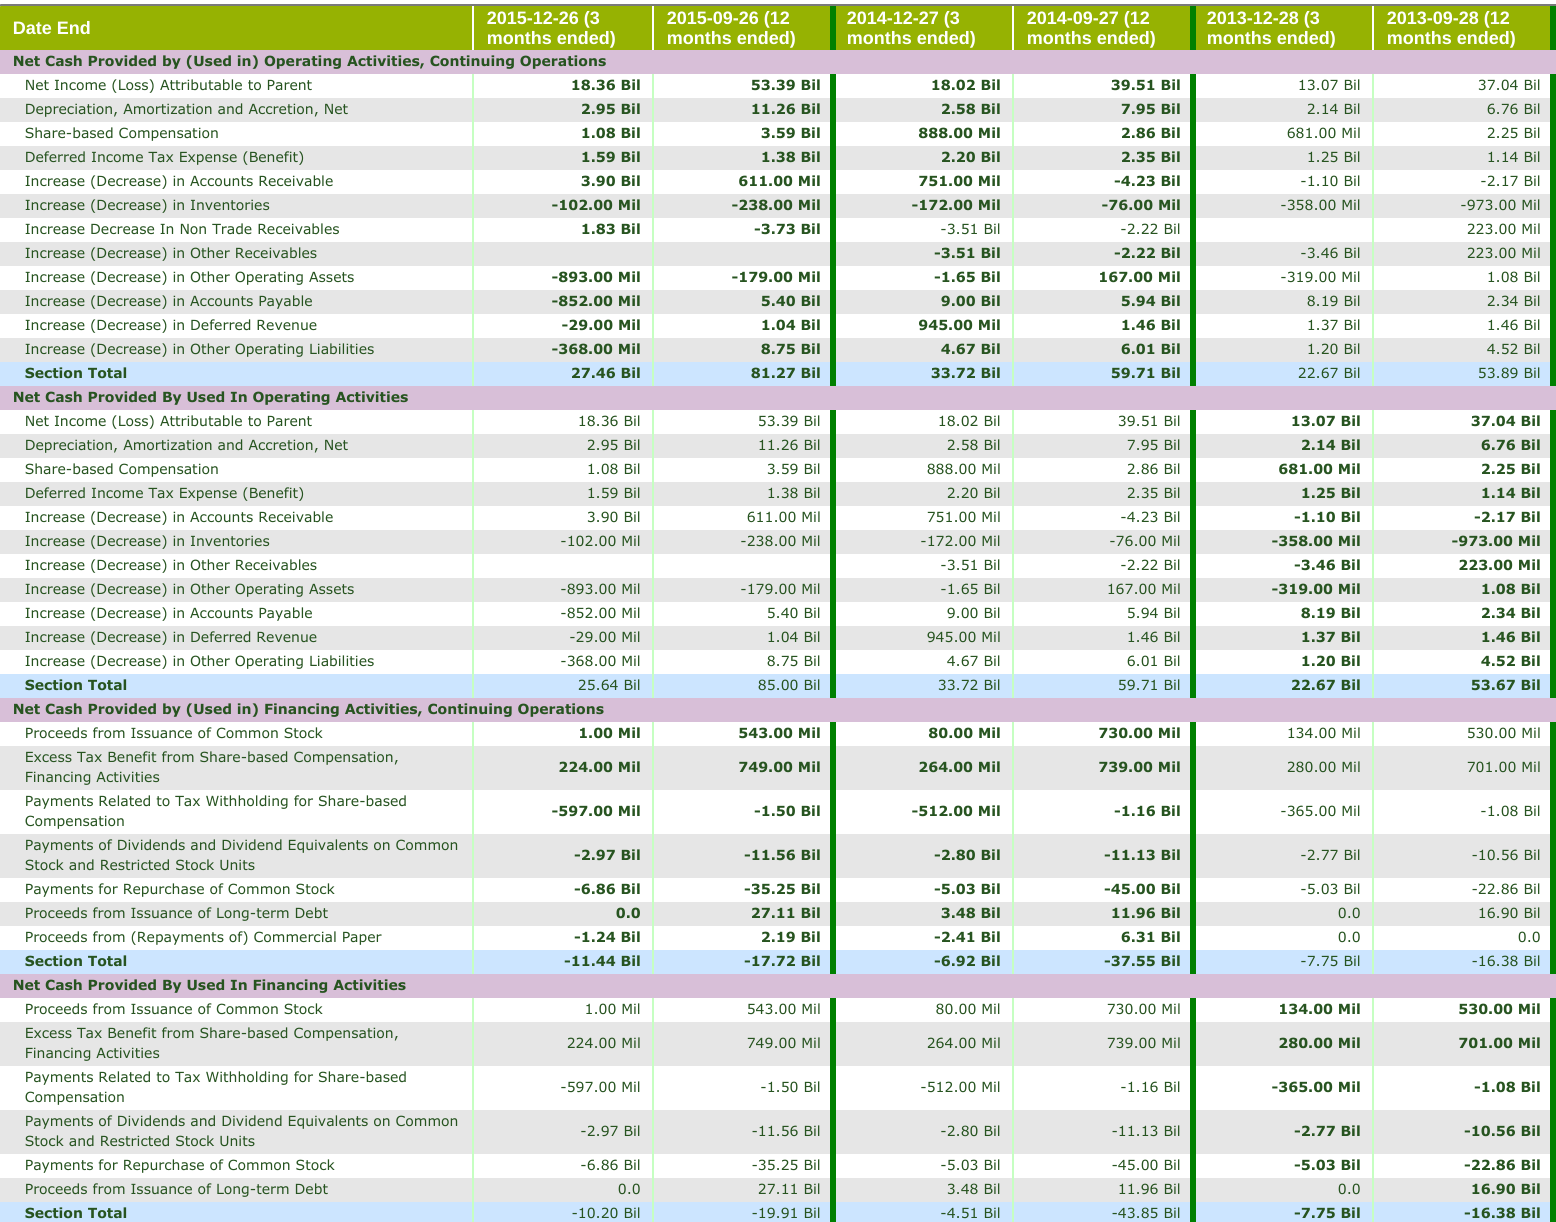1556x1222 pixels.
Task: Click the -4.51 Bil section total
Action: coord(969,1213)
